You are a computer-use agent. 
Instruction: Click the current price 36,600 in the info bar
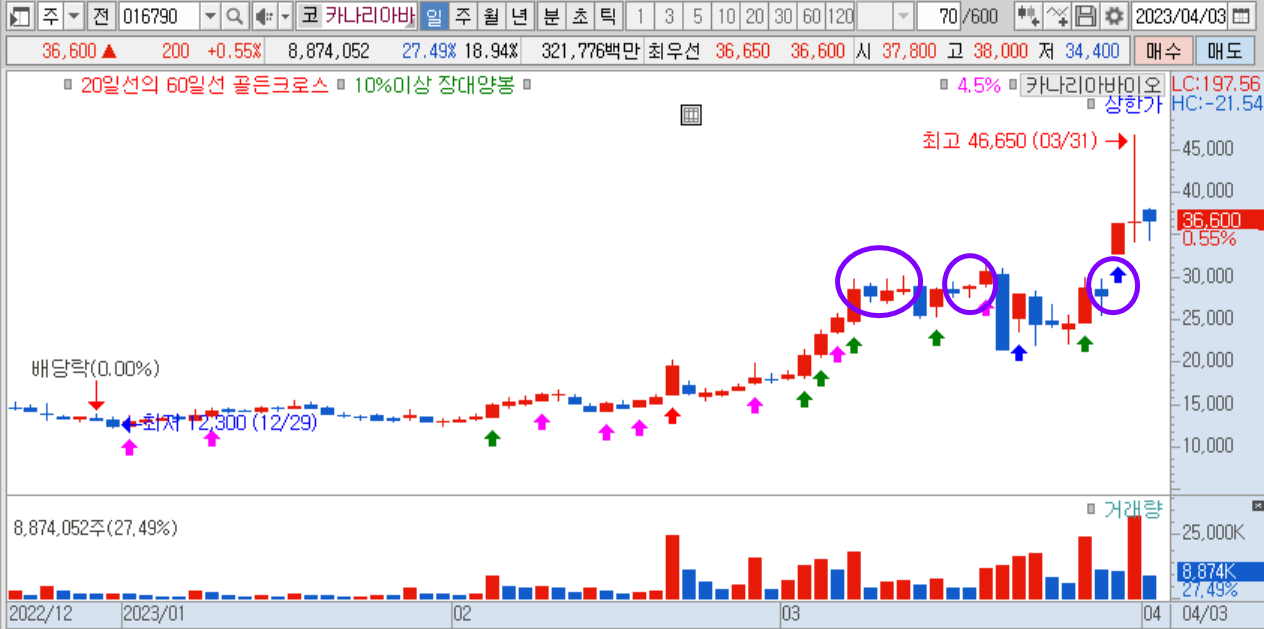coord(69,52)
